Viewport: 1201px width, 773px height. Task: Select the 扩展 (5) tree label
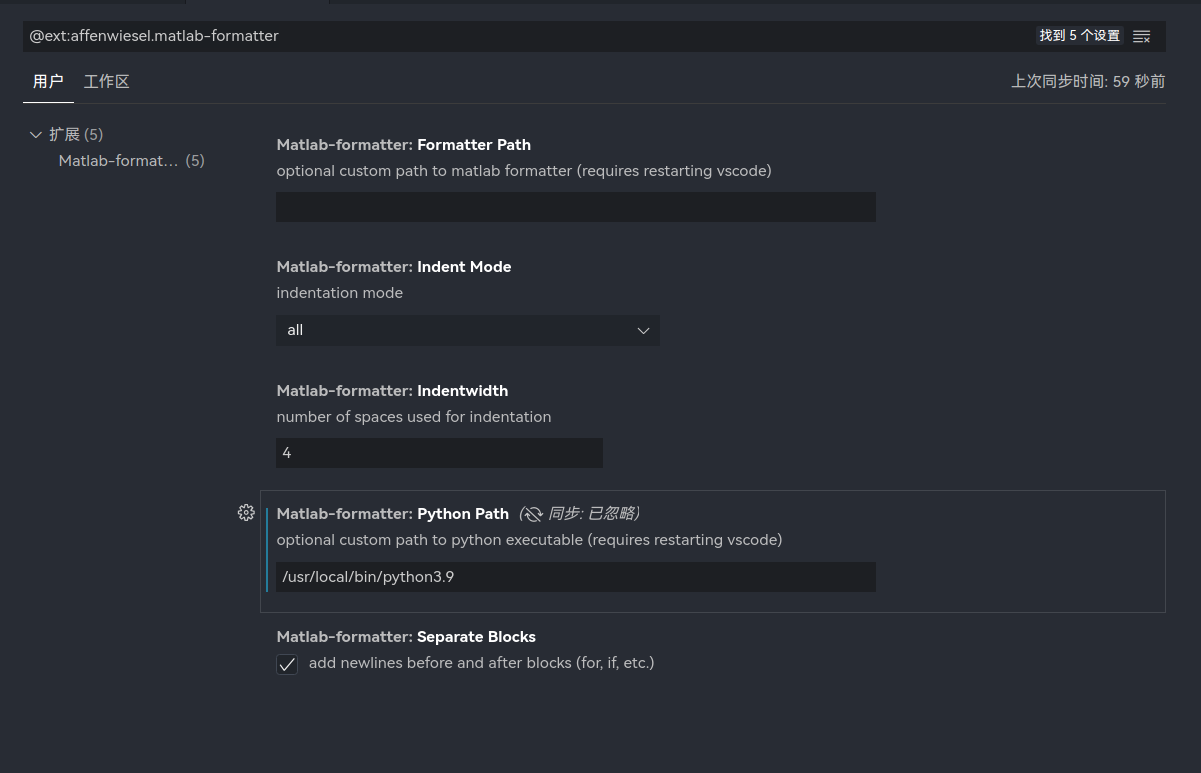[76, 135]
